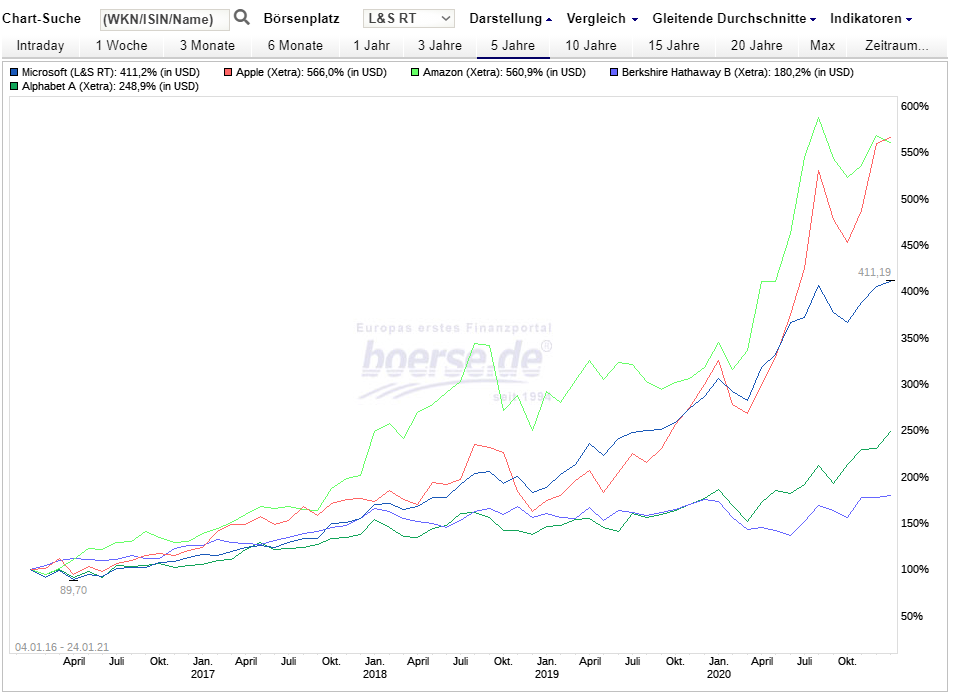This screenshot has width=953, height=696.
Task: Open the L&S RT Börsenplatz dropdown
Action: tap(408, 18)
